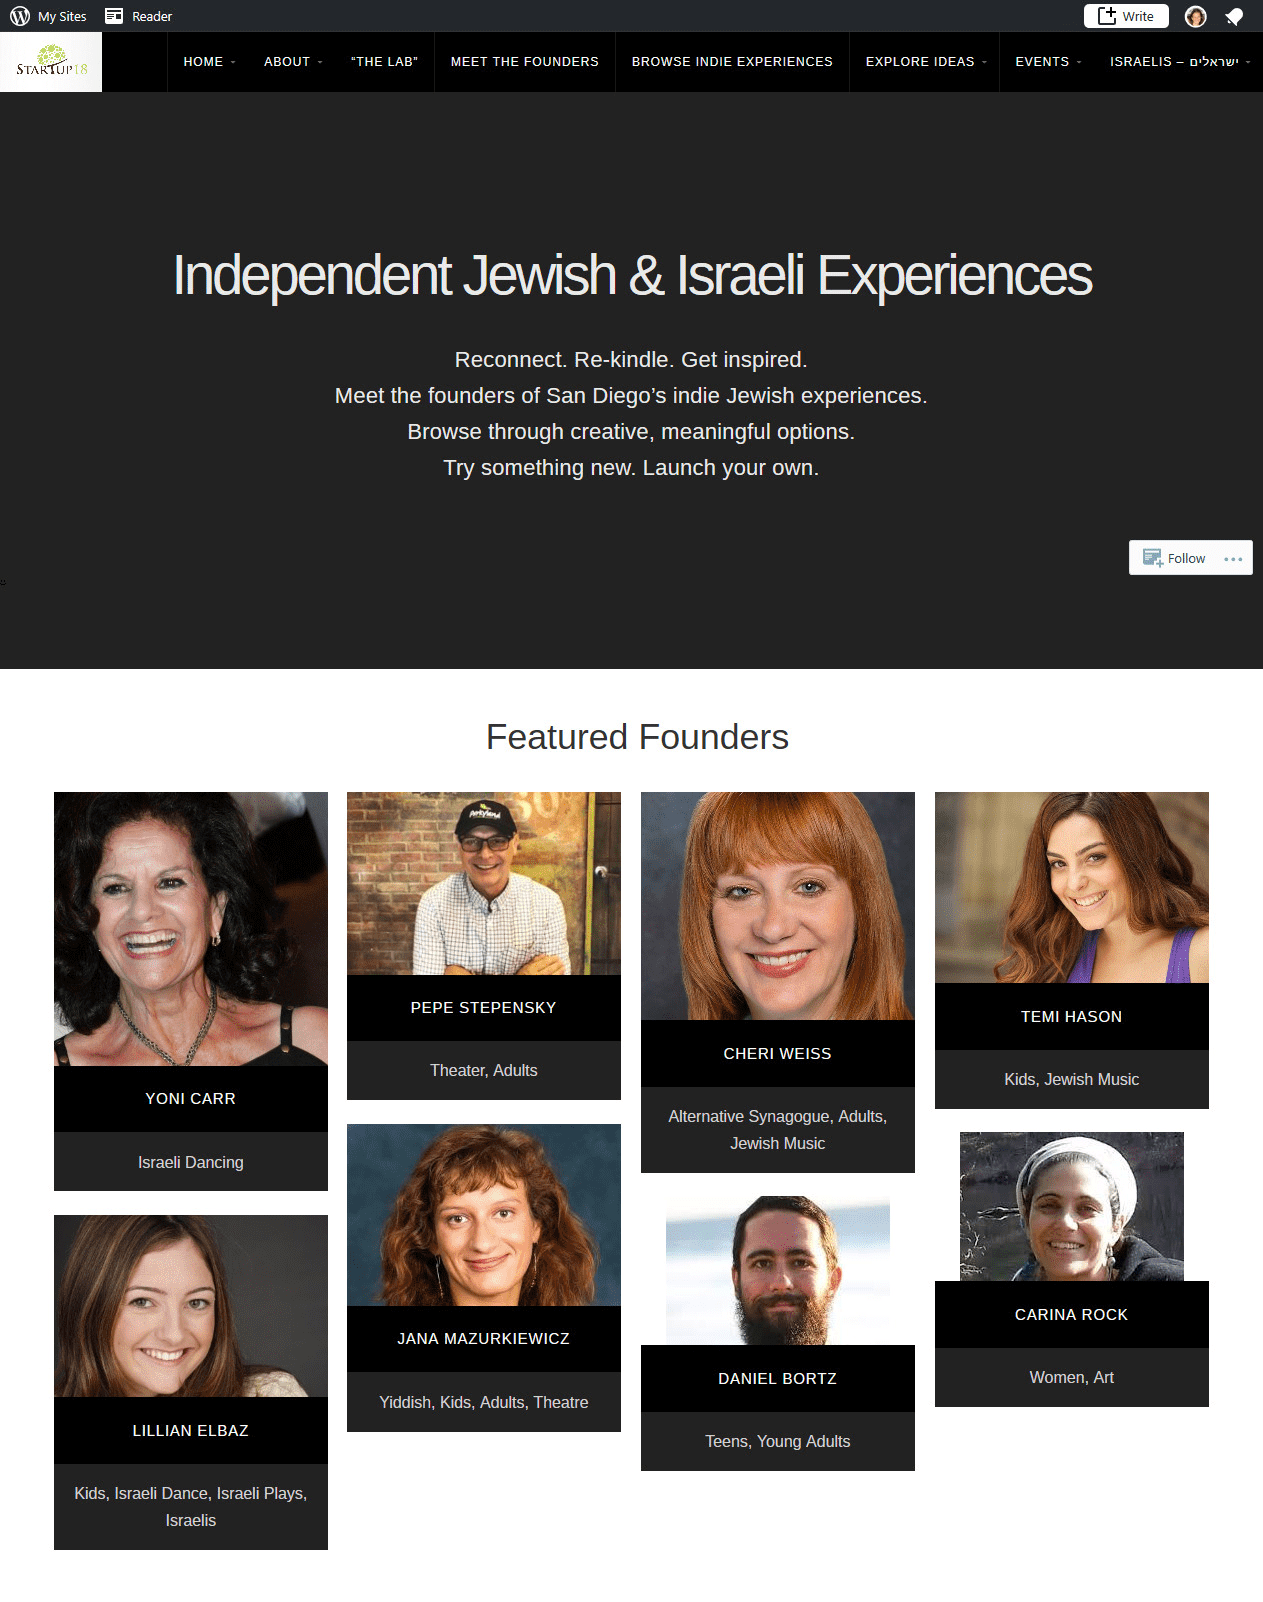Viewport: 1263px width, 1602px height.
Task: Open the Reader icon in admin bar
Action: pos(114,16)
